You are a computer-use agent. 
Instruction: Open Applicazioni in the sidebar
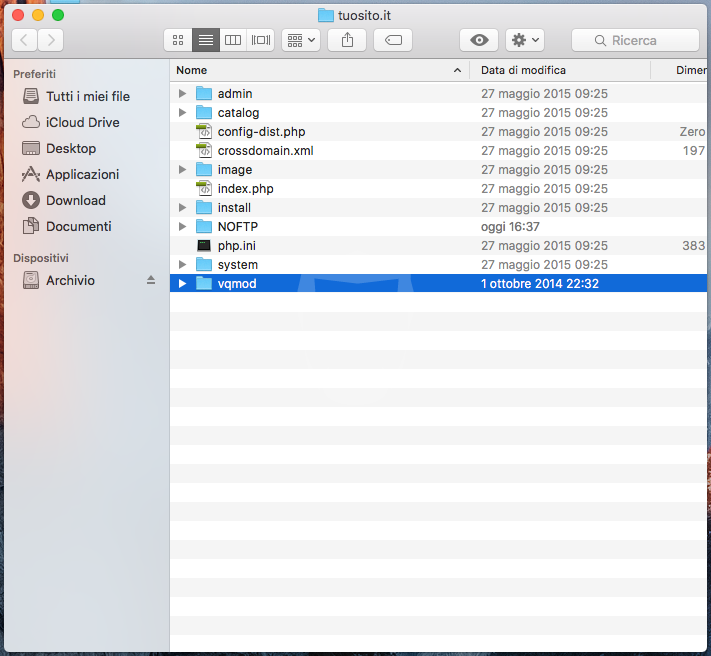71,175
